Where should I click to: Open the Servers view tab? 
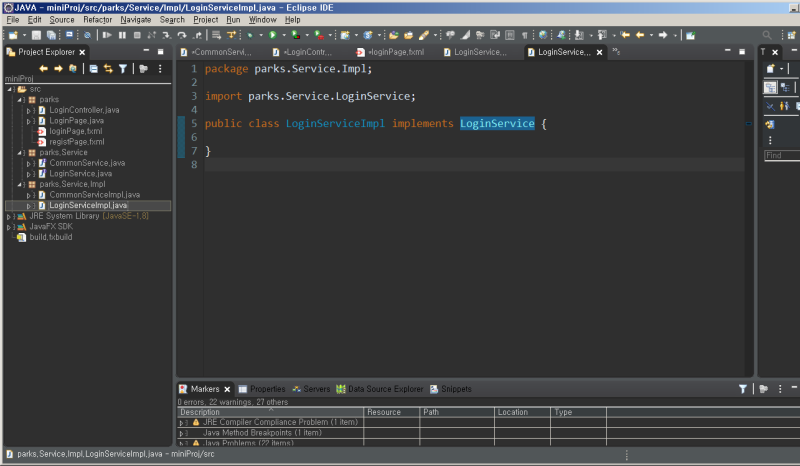coord(311,389)
